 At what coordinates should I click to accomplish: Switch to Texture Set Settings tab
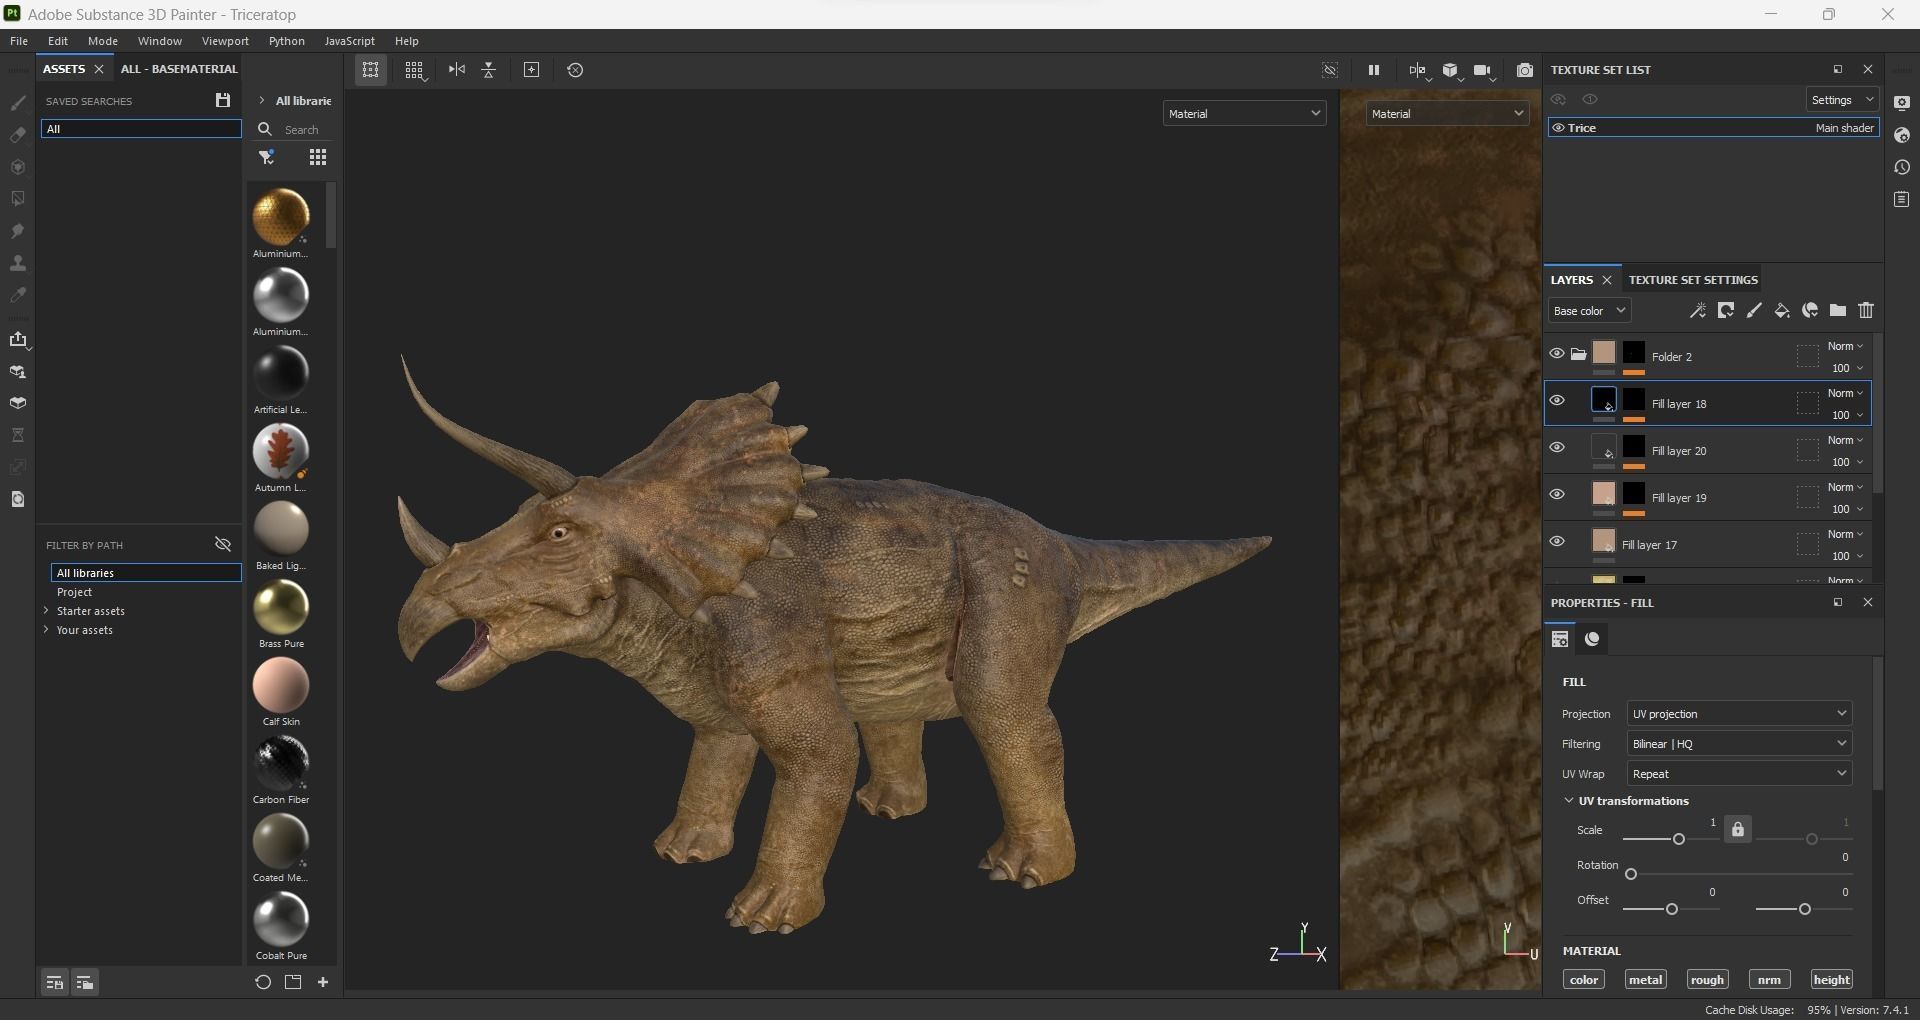1693,280
